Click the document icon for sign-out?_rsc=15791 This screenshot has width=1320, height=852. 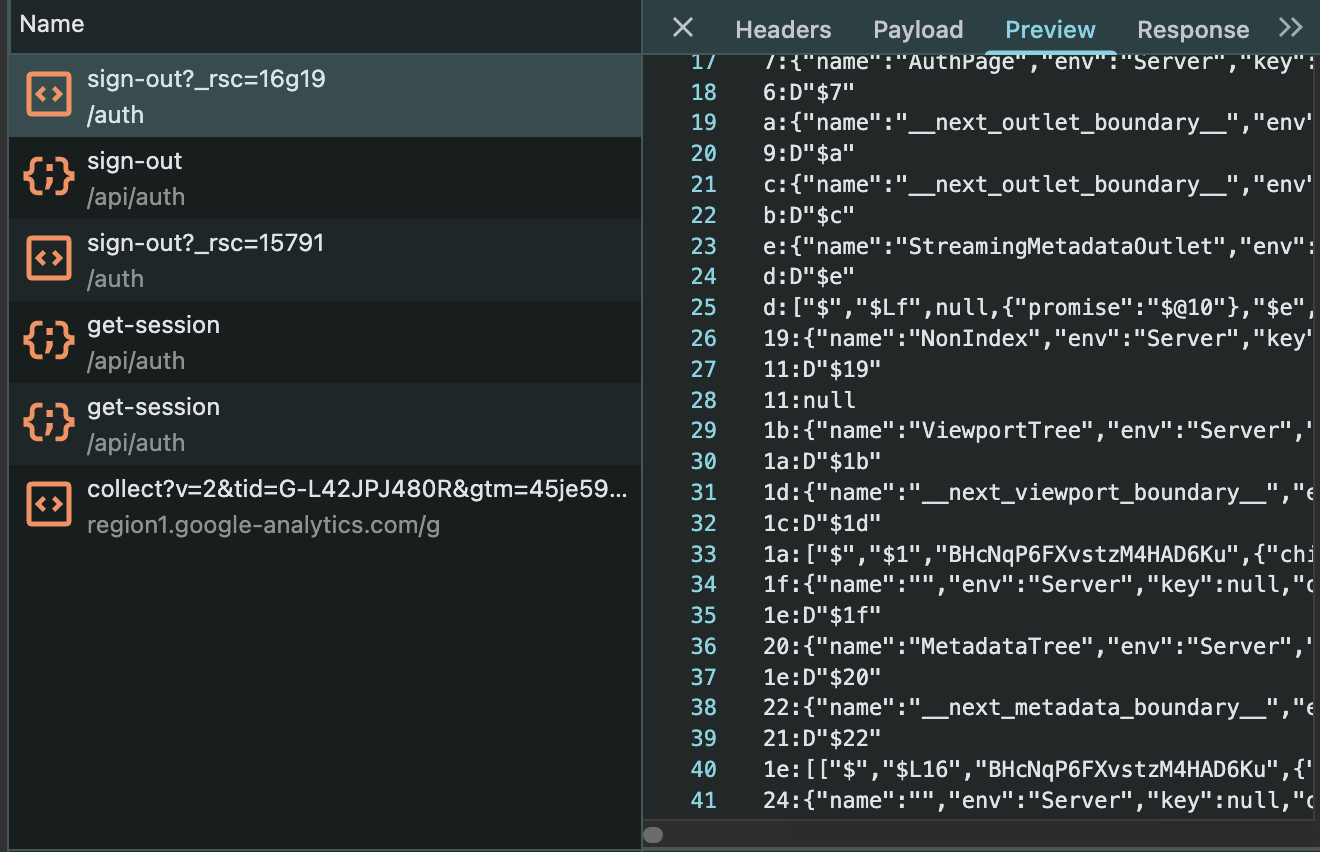coord(48,259)
